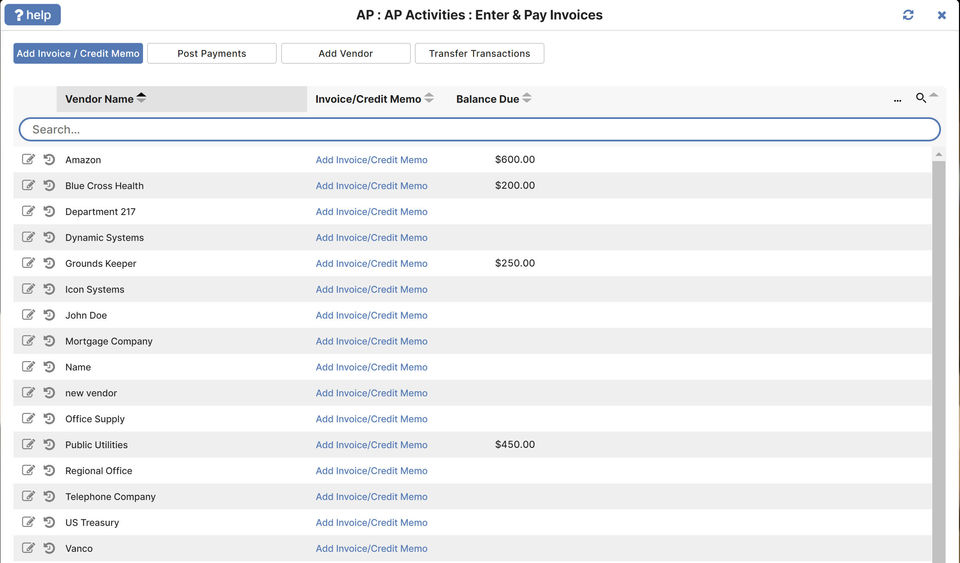
Task: Click the edit icon for Vanco
Action: tap(28, 549)
